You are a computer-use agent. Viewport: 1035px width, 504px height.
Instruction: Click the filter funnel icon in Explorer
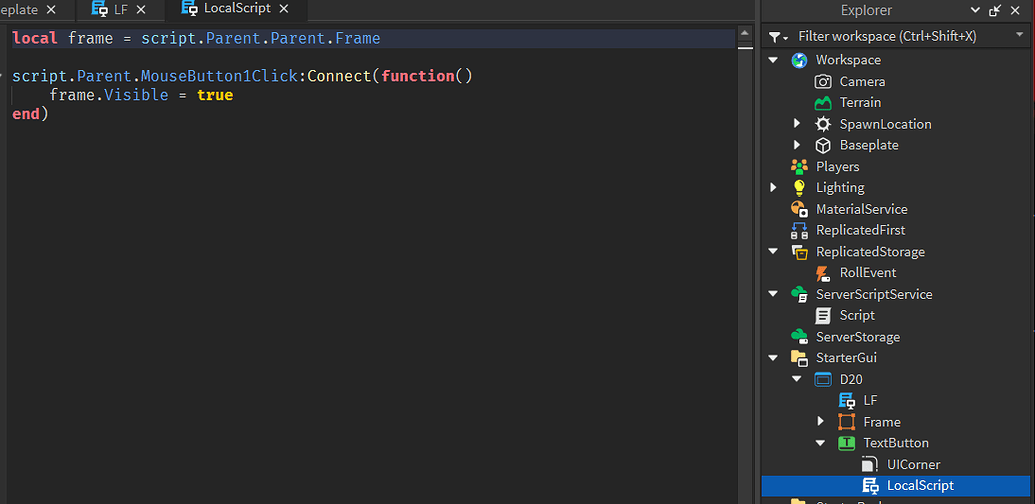click(779, 37)
